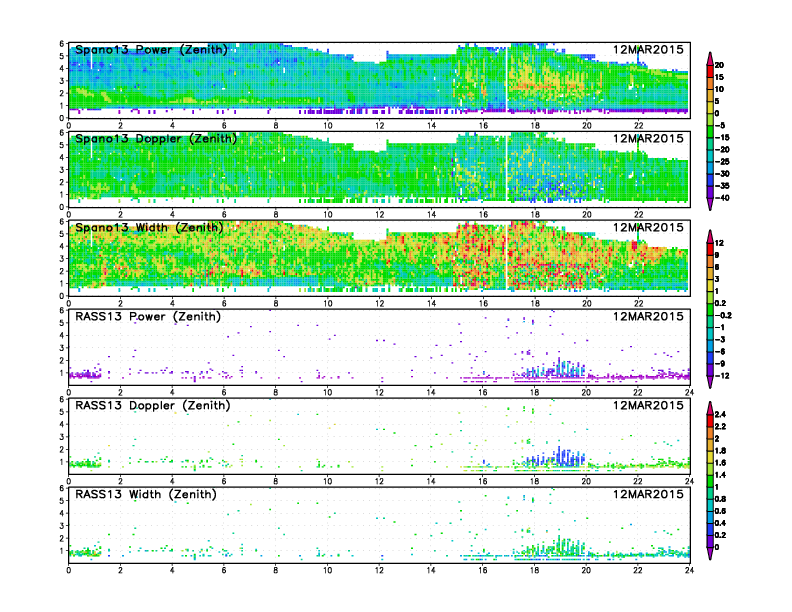Screen dimensions: 792x612
Task: Click the '-3' label on middle colorbar
Action: 720,340
